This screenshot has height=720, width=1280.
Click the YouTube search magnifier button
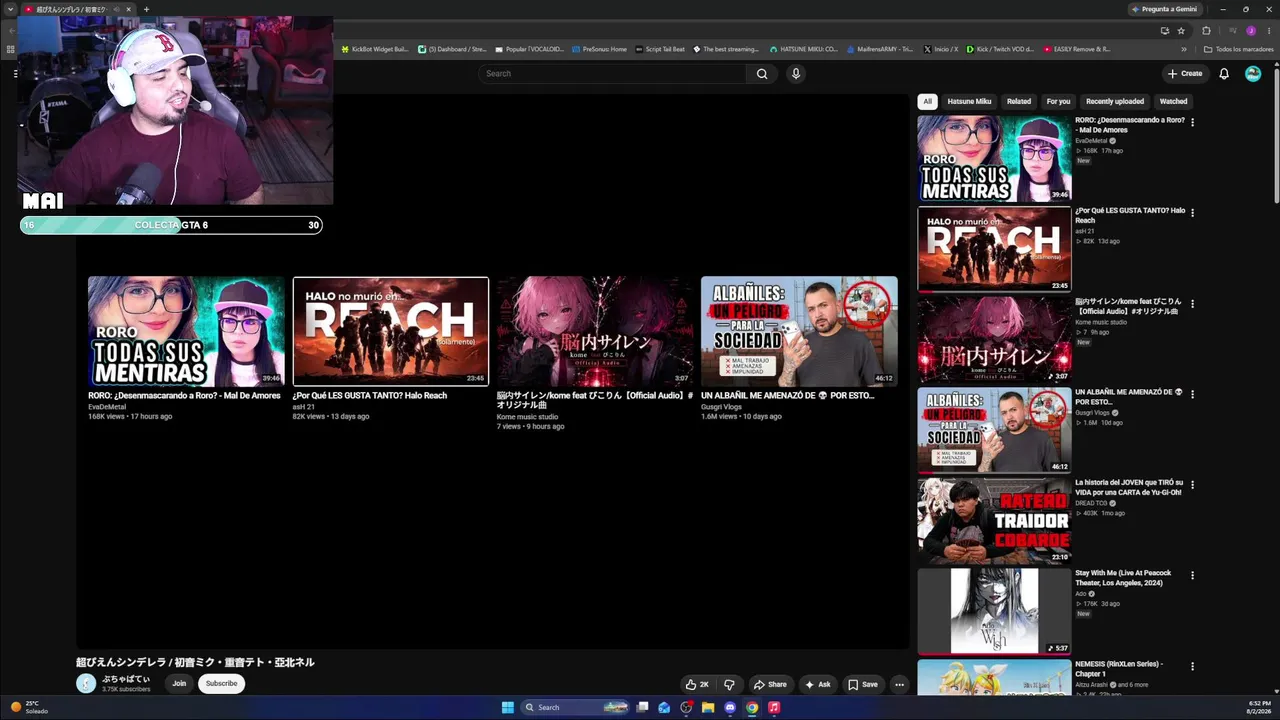click(x=762, y=74)
